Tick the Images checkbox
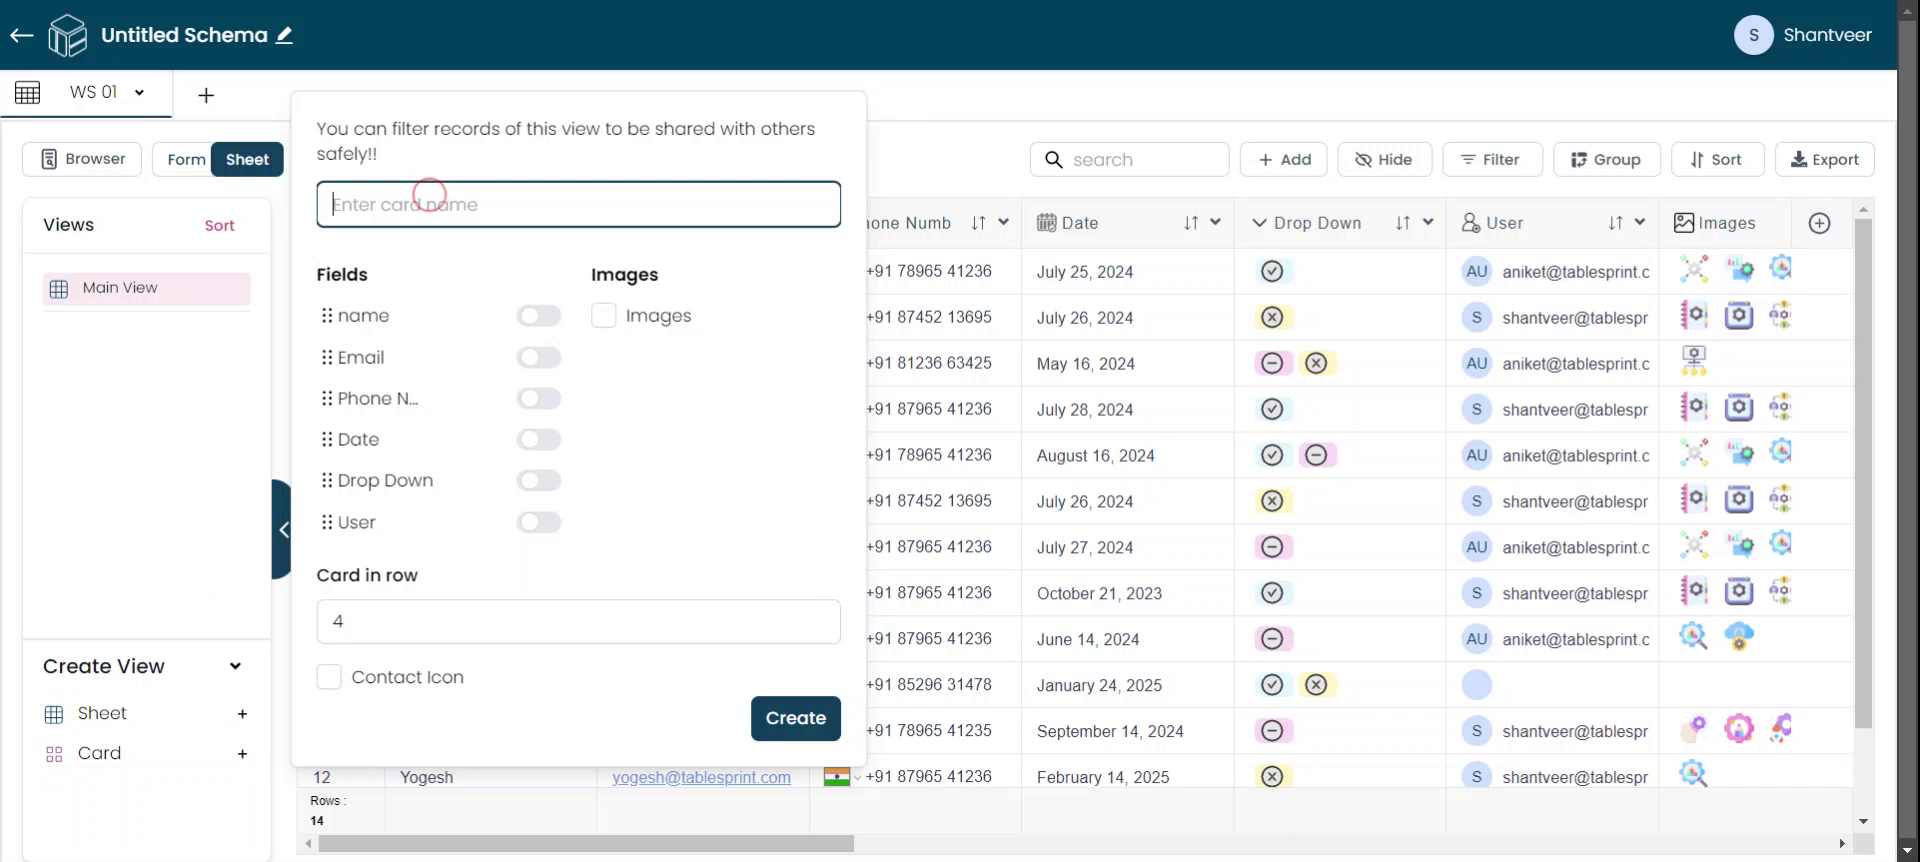The width and height of the screenshot is (1920, 862). tap(604, 316)
